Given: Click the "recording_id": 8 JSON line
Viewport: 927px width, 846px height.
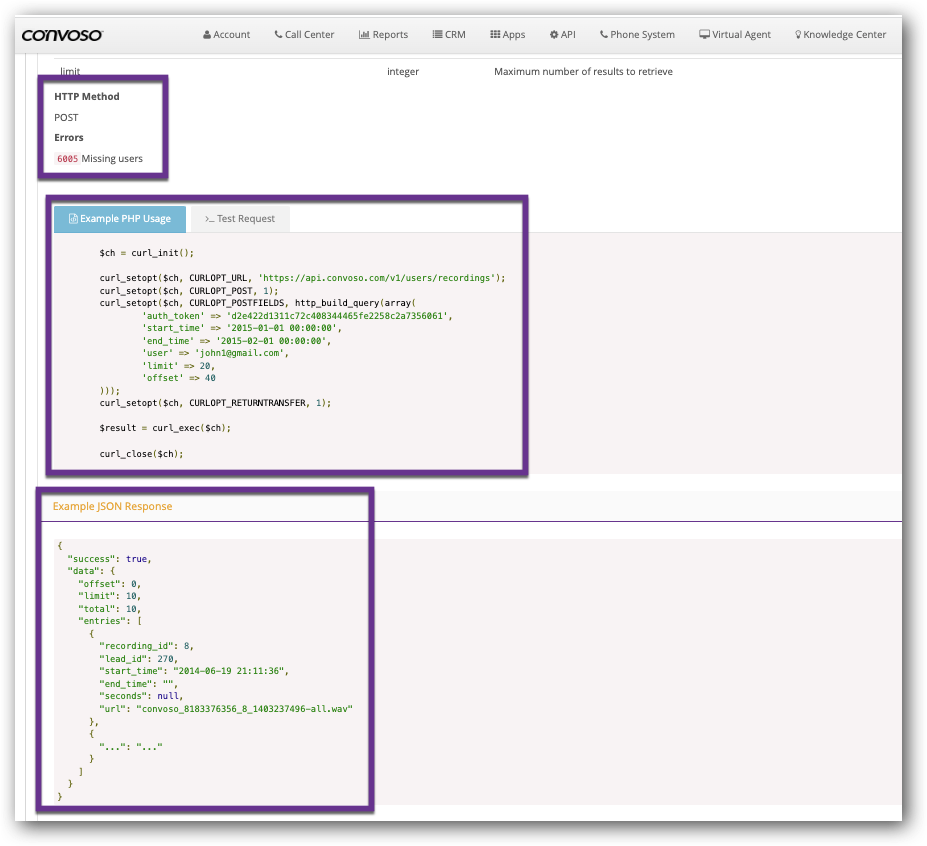Looking at the screenshot, I should (146, 646).
